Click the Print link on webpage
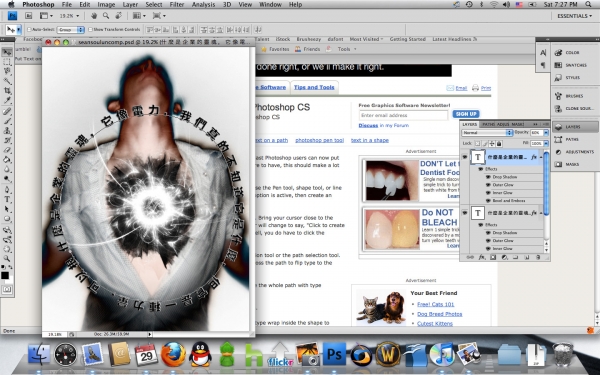This screenshot has width=600, height=375. [x=486, y=88]
